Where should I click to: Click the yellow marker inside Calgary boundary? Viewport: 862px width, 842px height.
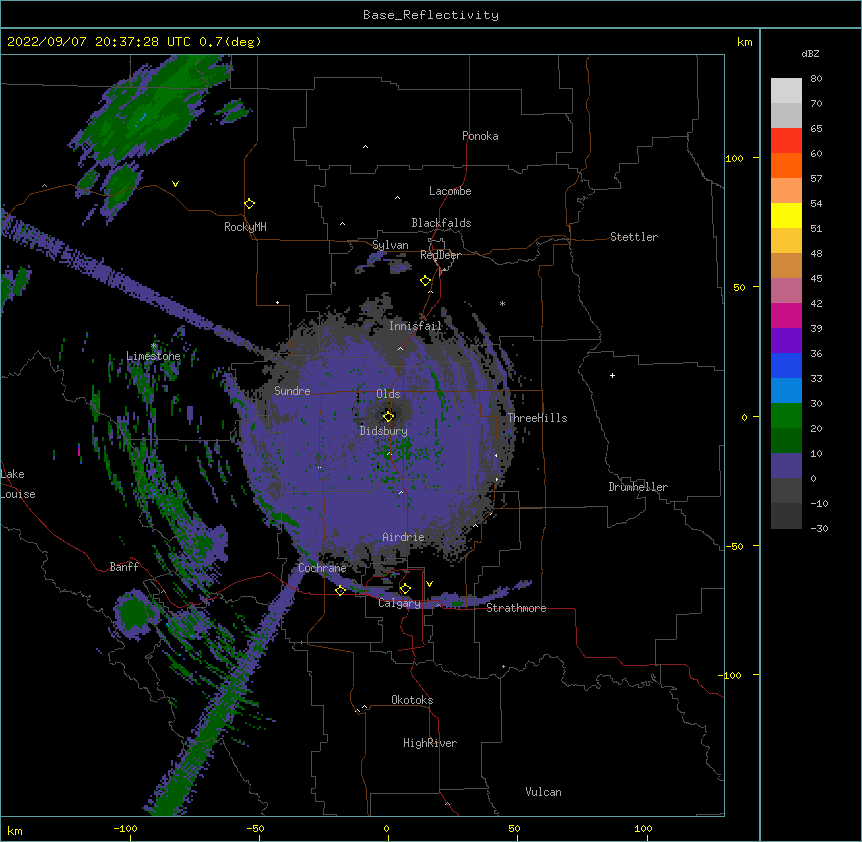[x=405, y=589]
